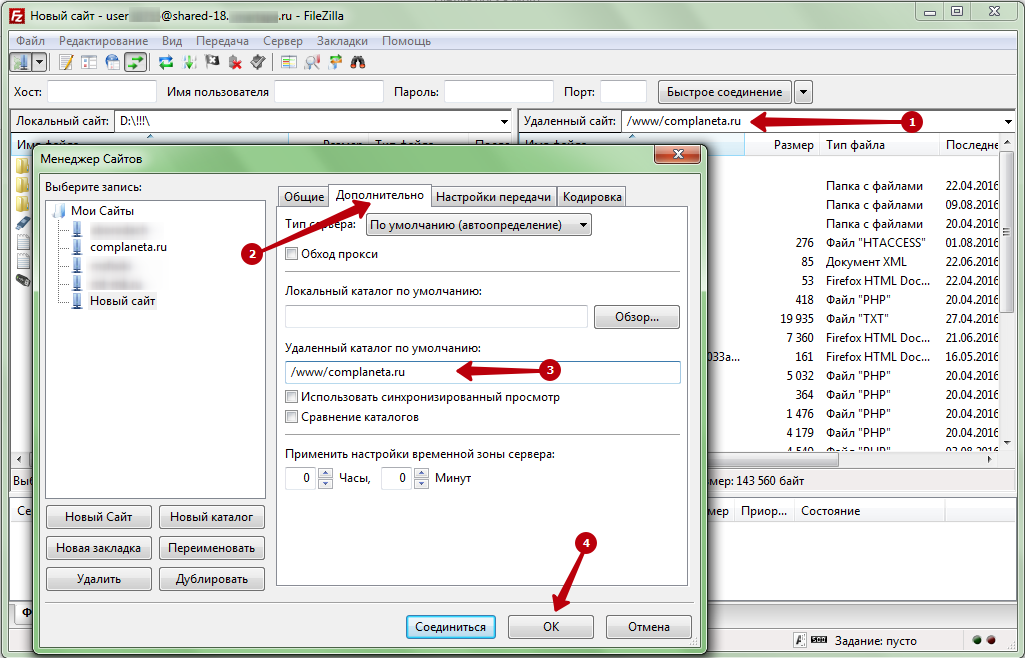Click the Переименовать button
The width and height of the screenshot is (1025, 658).
(212, 548)
